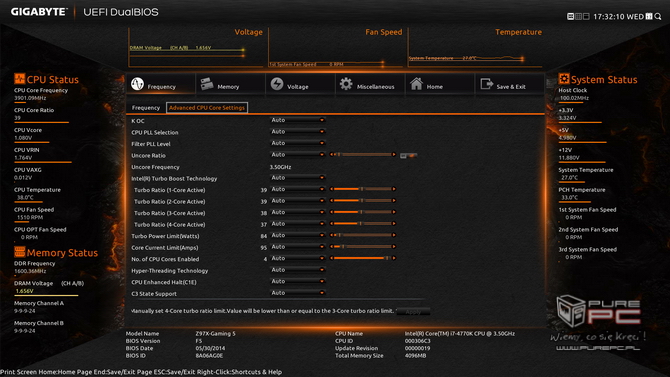
Task: Go to Home section with house icon
Action: pyautogui.click(x=440, y=84)
